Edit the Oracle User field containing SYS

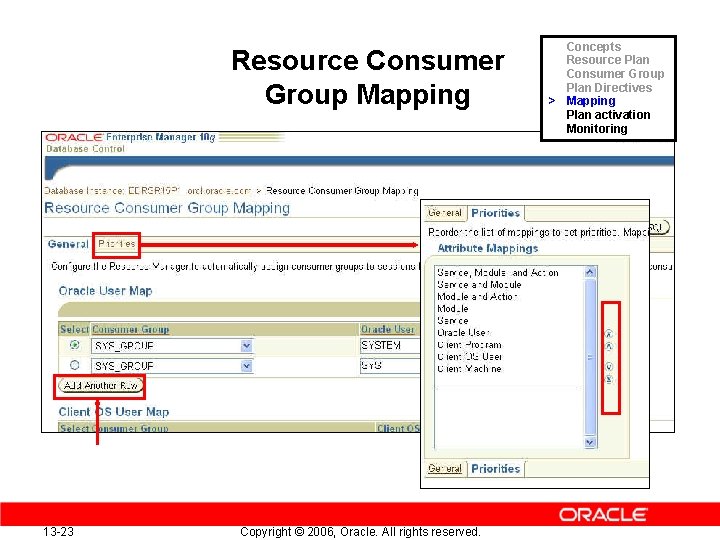(389, 366)
